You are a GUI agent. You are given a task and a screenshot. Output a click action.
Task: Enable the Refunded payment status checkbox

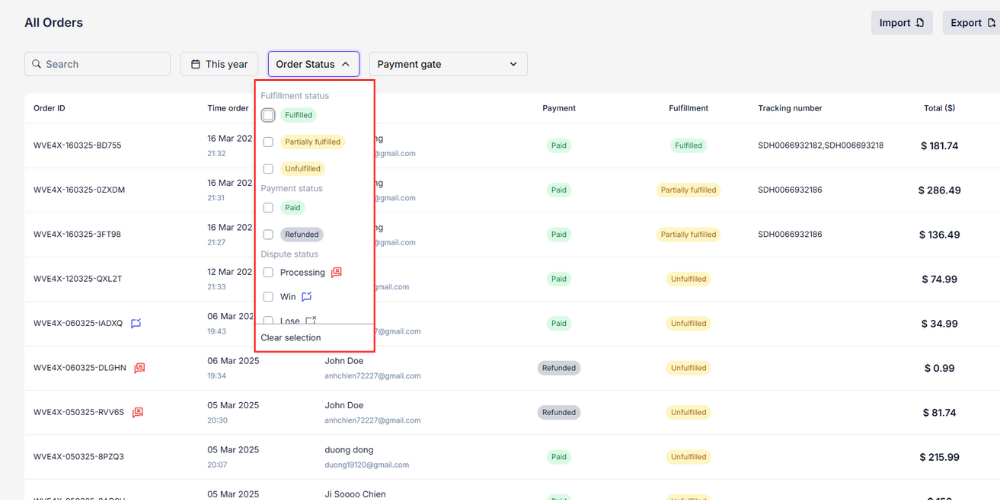coord(268,235)
